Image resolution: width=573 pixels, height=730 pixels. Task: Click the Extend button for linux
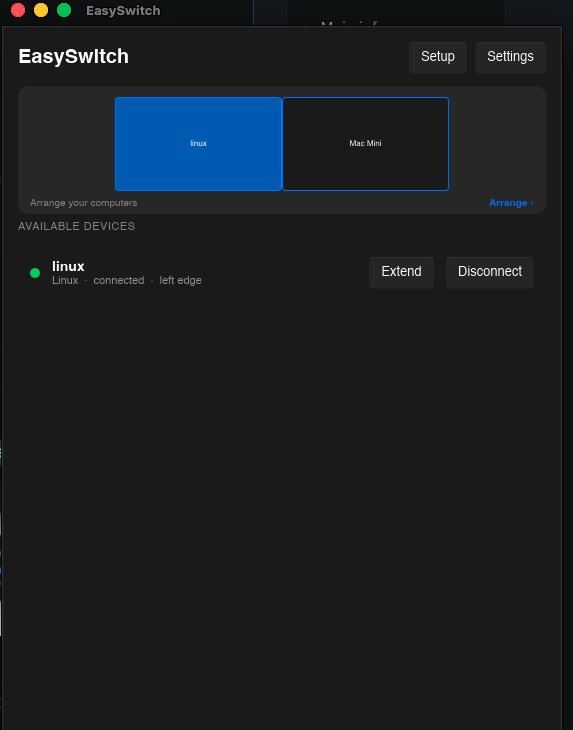(401, 272)
